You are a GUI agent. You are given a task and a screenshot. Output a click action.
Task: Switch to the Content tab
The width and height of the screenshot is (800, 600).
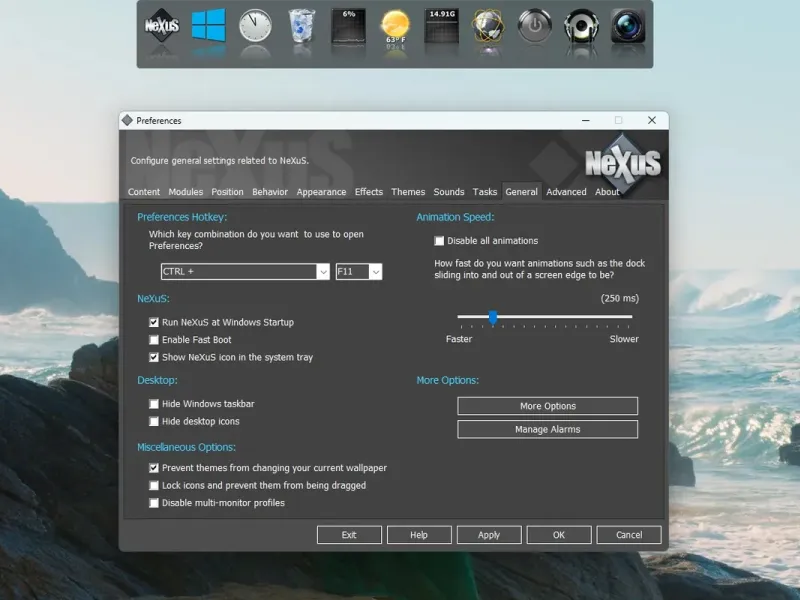[144, 192]
